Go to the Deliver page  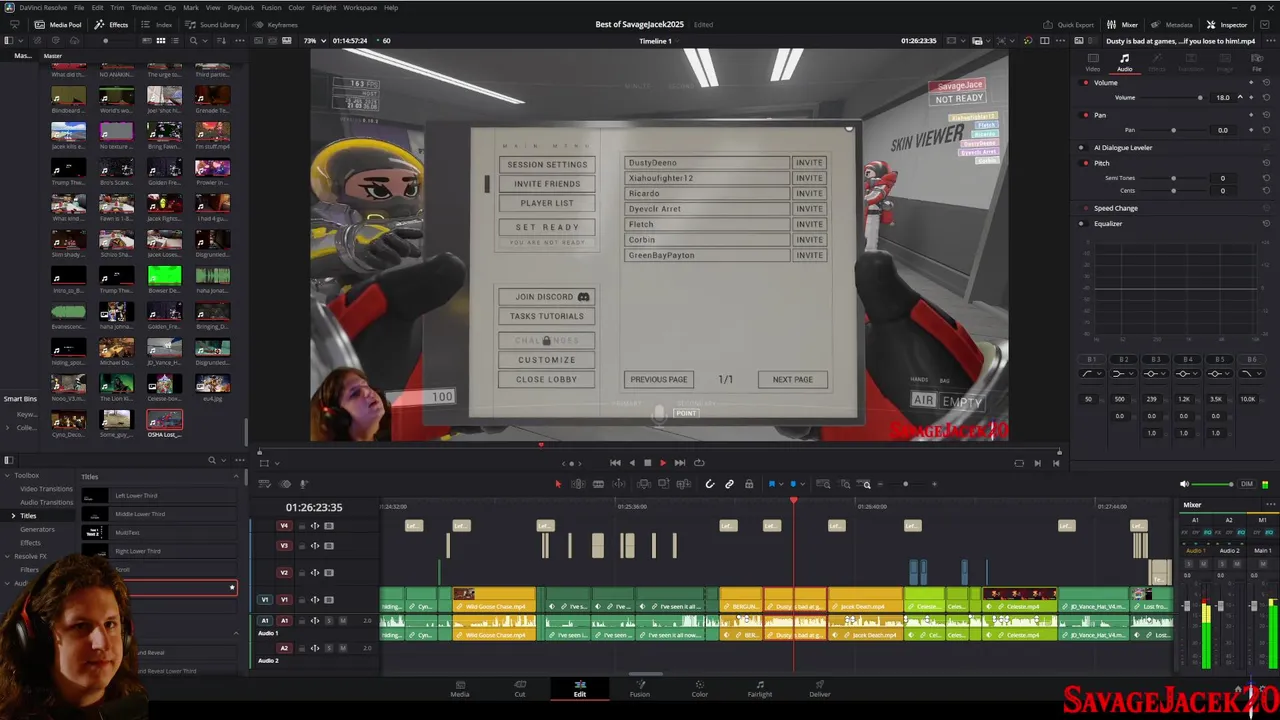tap(820, 689)
